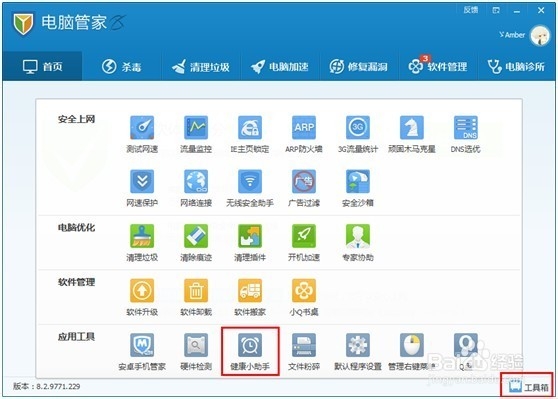The height and width of the screenshot is (399, 558).
Task: Open 默认程序设置 default programs
Action: pyautogui.click(x=358, y=352)
